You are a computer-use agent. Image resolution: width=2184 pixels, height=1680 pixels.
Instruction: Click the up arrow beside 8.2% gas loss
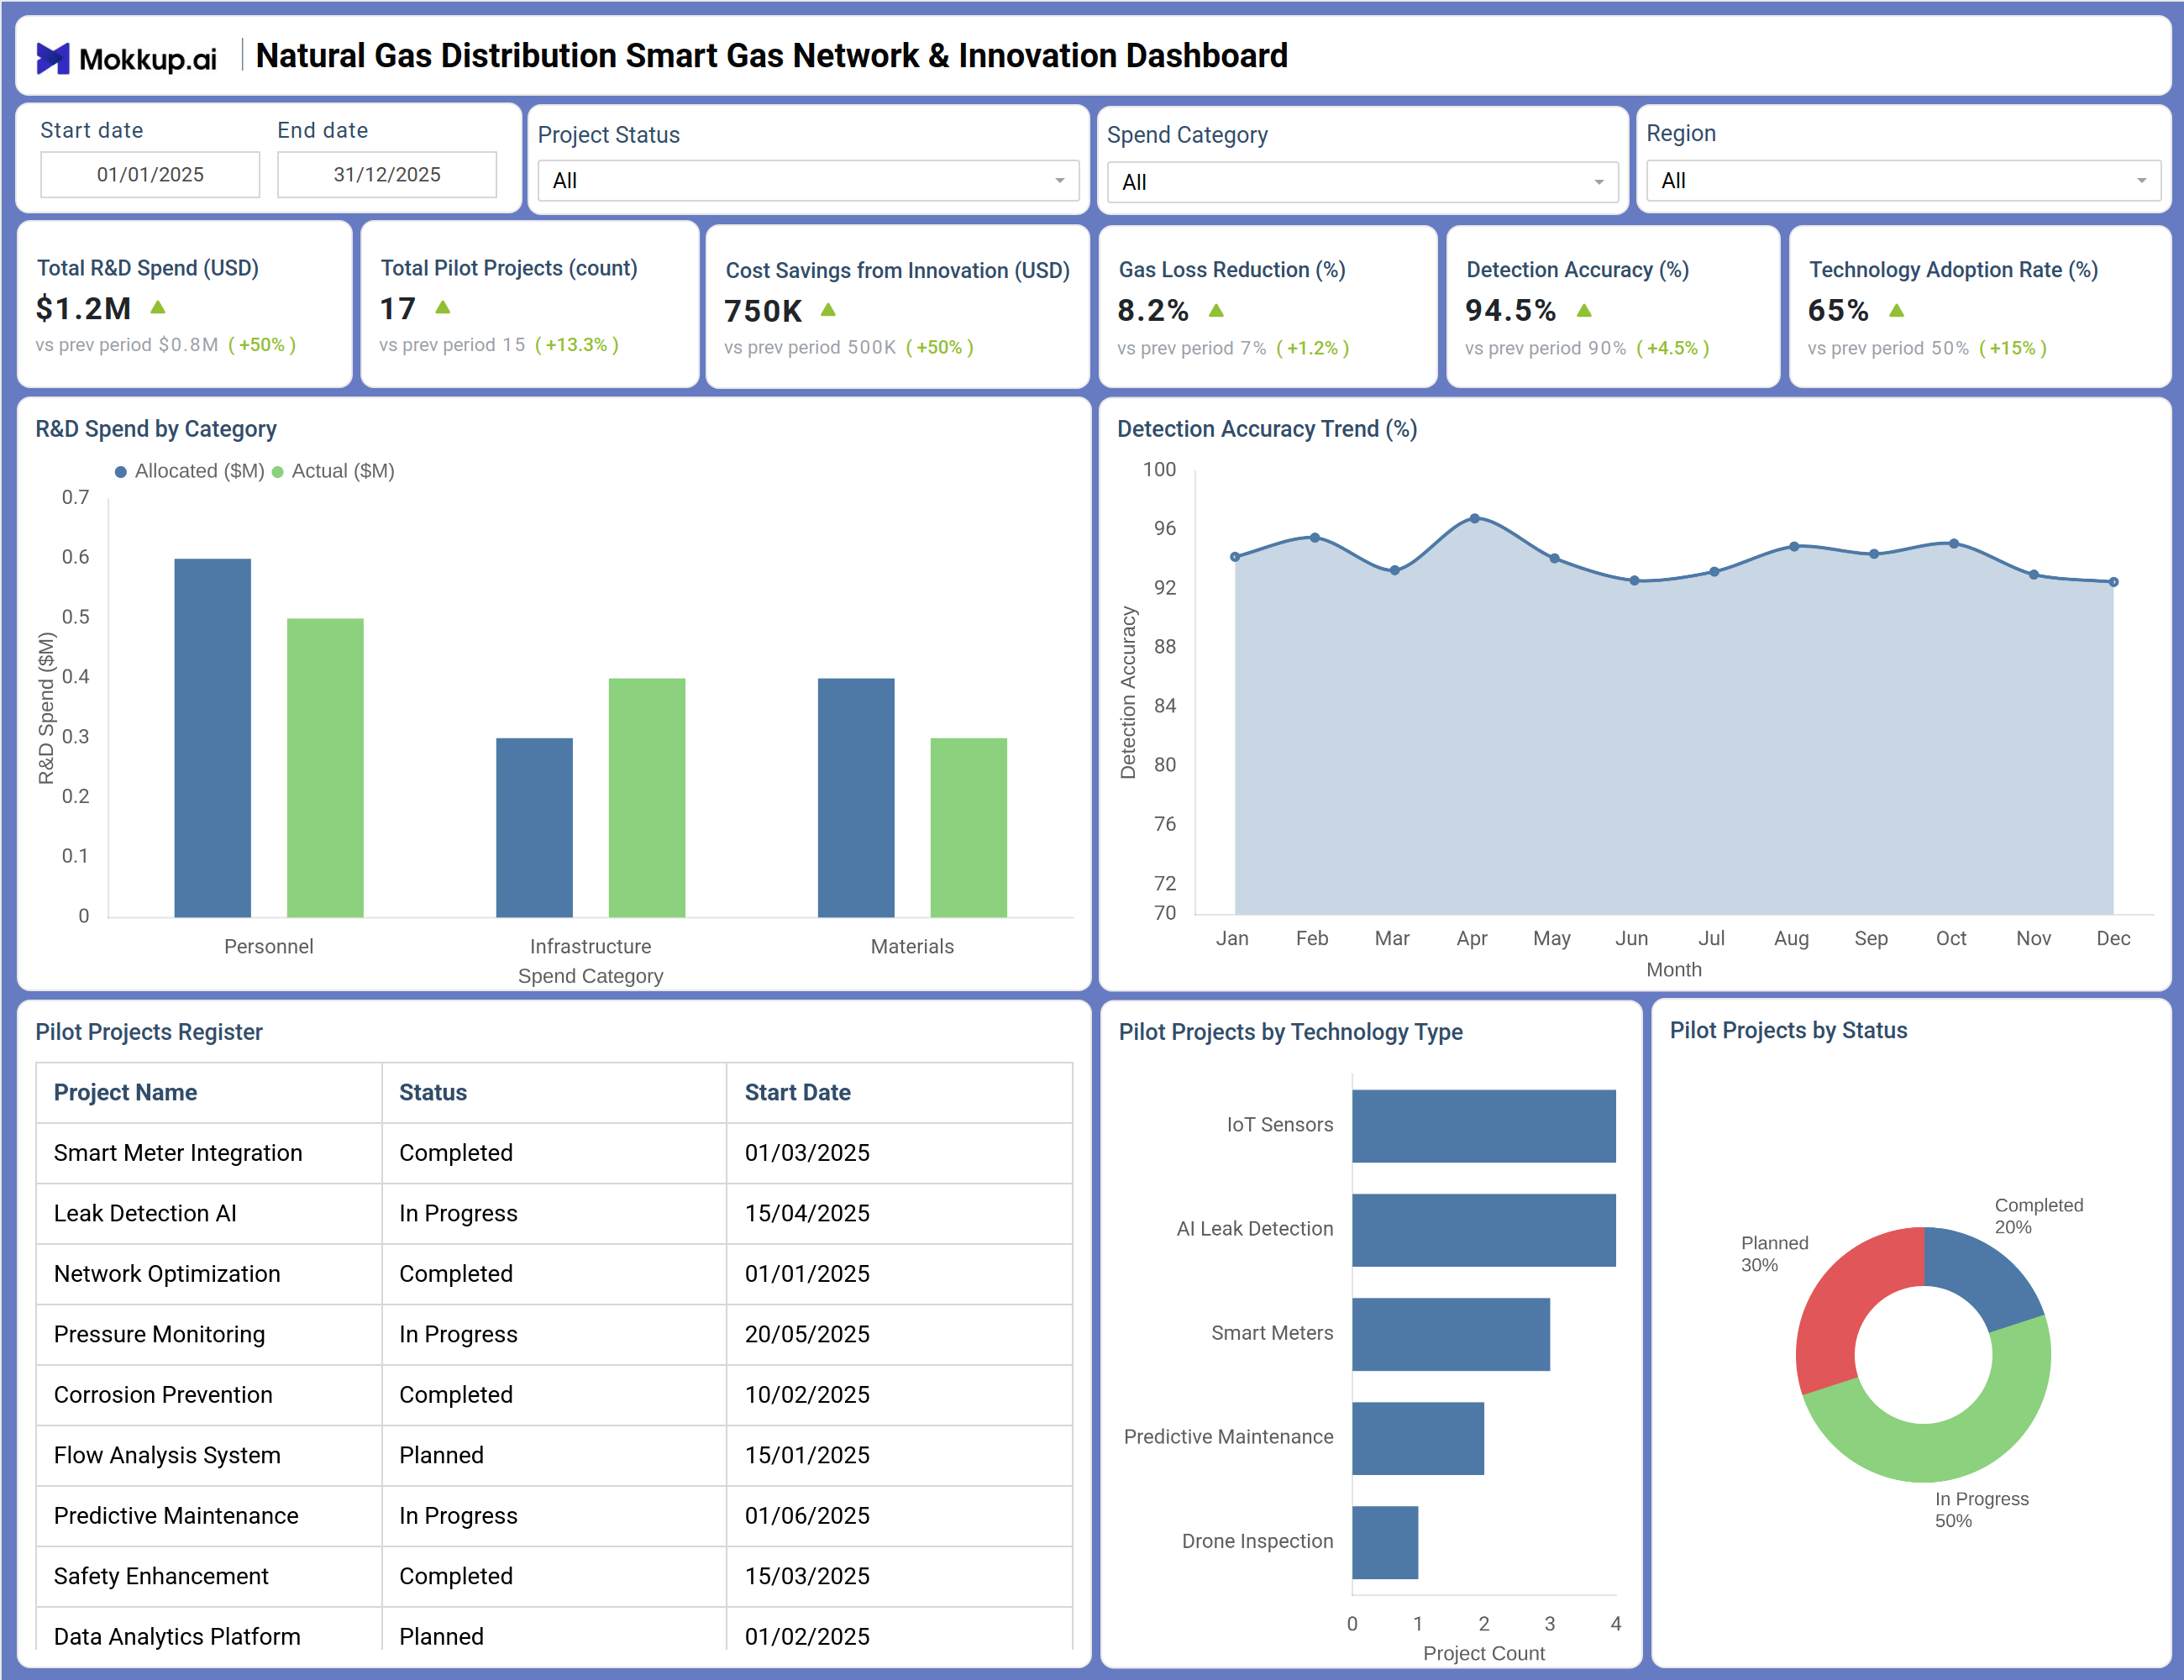pos(1216,311)
